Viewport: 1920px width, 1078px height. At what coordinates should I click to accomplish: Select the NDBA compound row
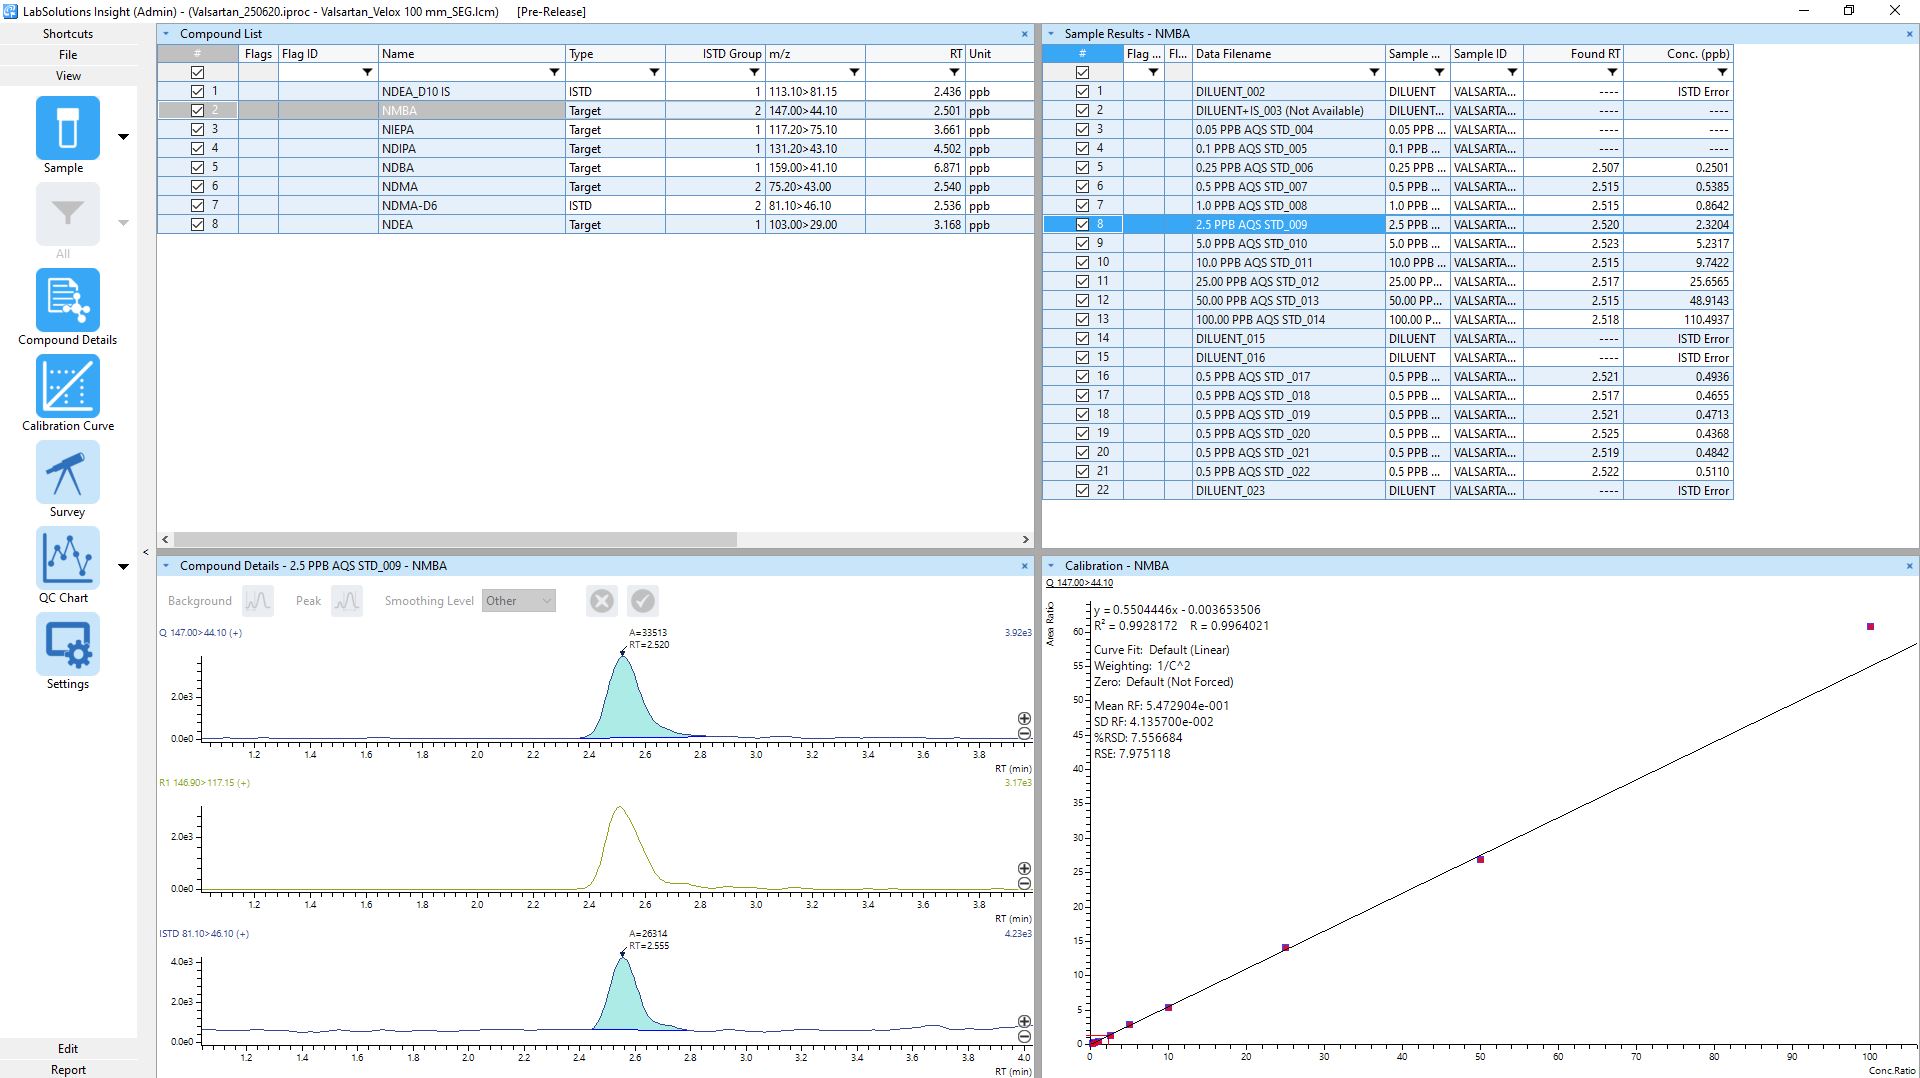595,167
